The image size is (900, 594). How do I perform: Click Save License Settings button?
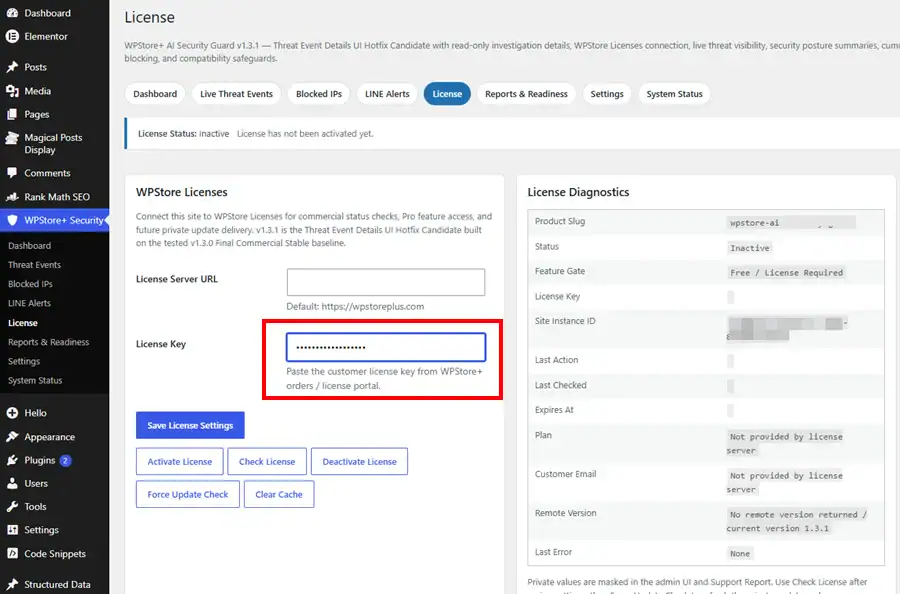pyautogui.click(x=190, y=425)
